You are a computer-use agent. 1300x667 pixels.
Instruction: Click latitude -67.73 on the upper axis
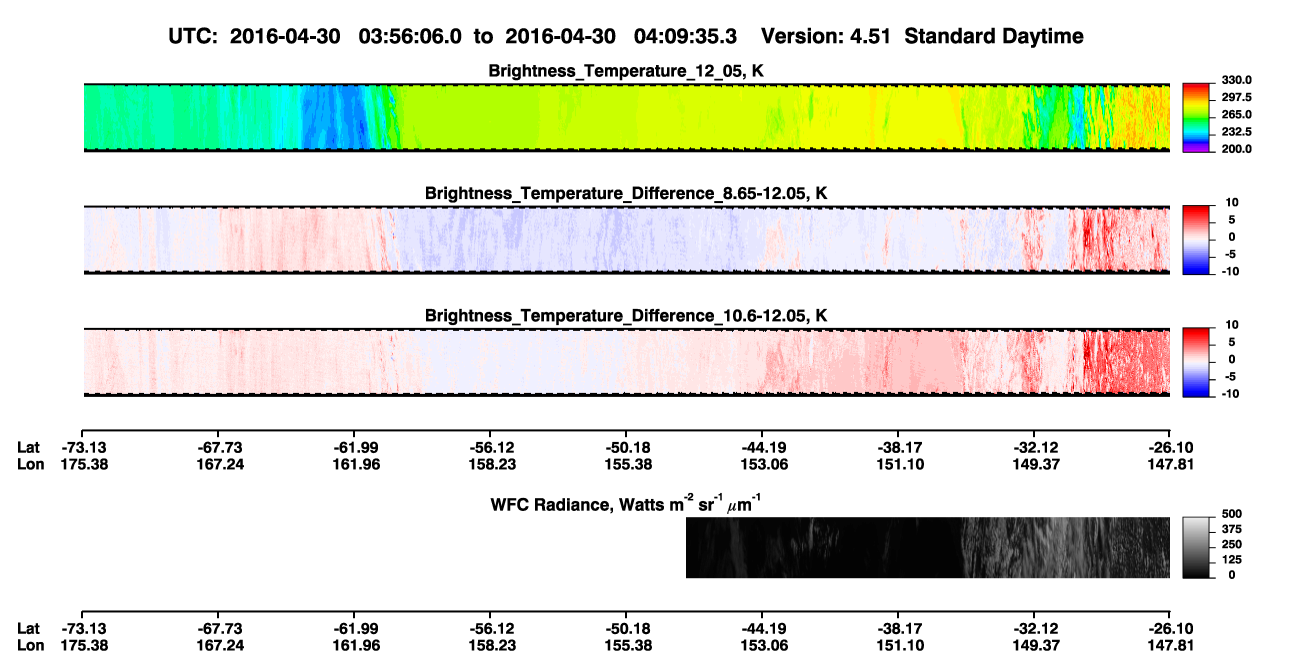point(217,449)
